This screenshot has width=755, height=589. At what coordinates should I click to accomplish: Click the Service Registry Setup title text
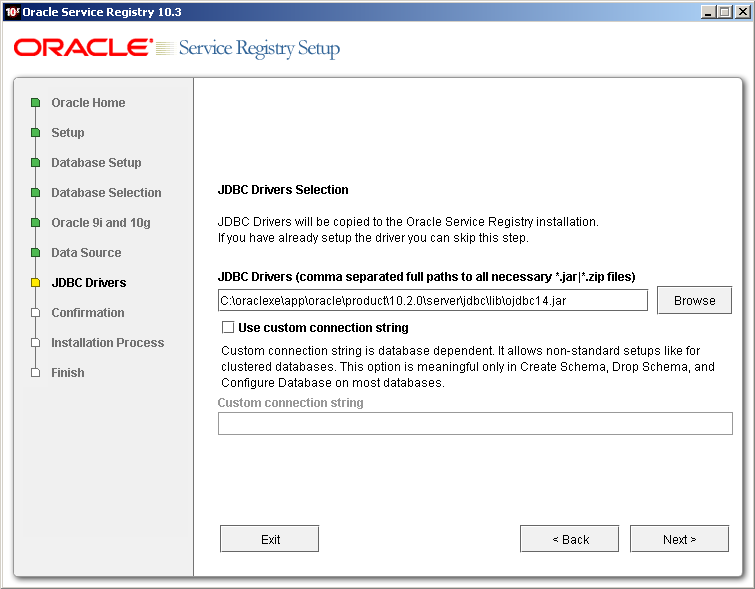tap(259, 49)
